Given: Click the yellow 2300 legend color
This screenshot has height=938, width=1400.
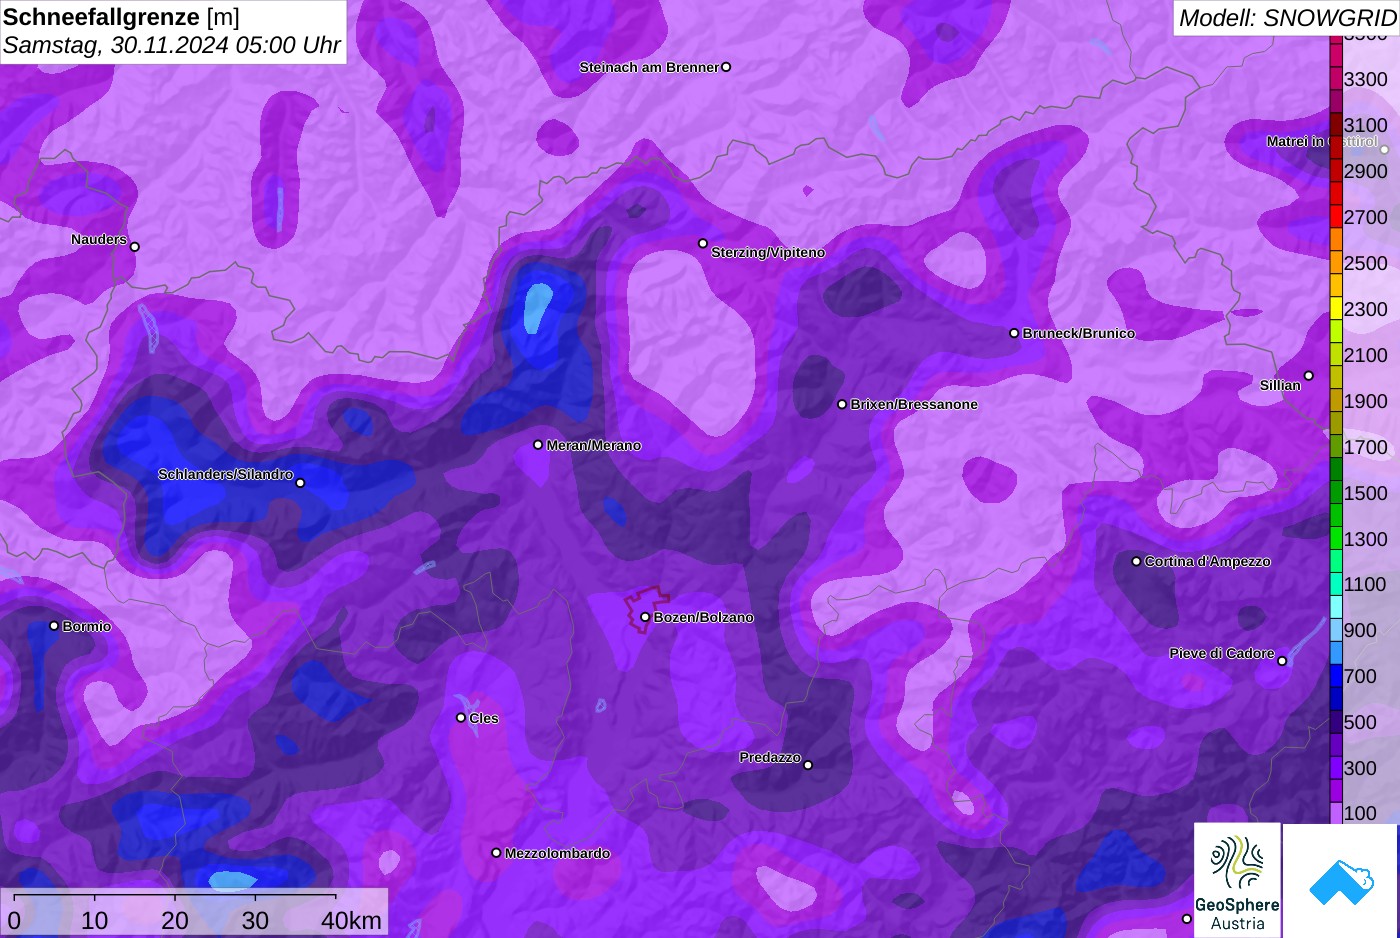Looking at the screenshot, I should (1335, 309).
